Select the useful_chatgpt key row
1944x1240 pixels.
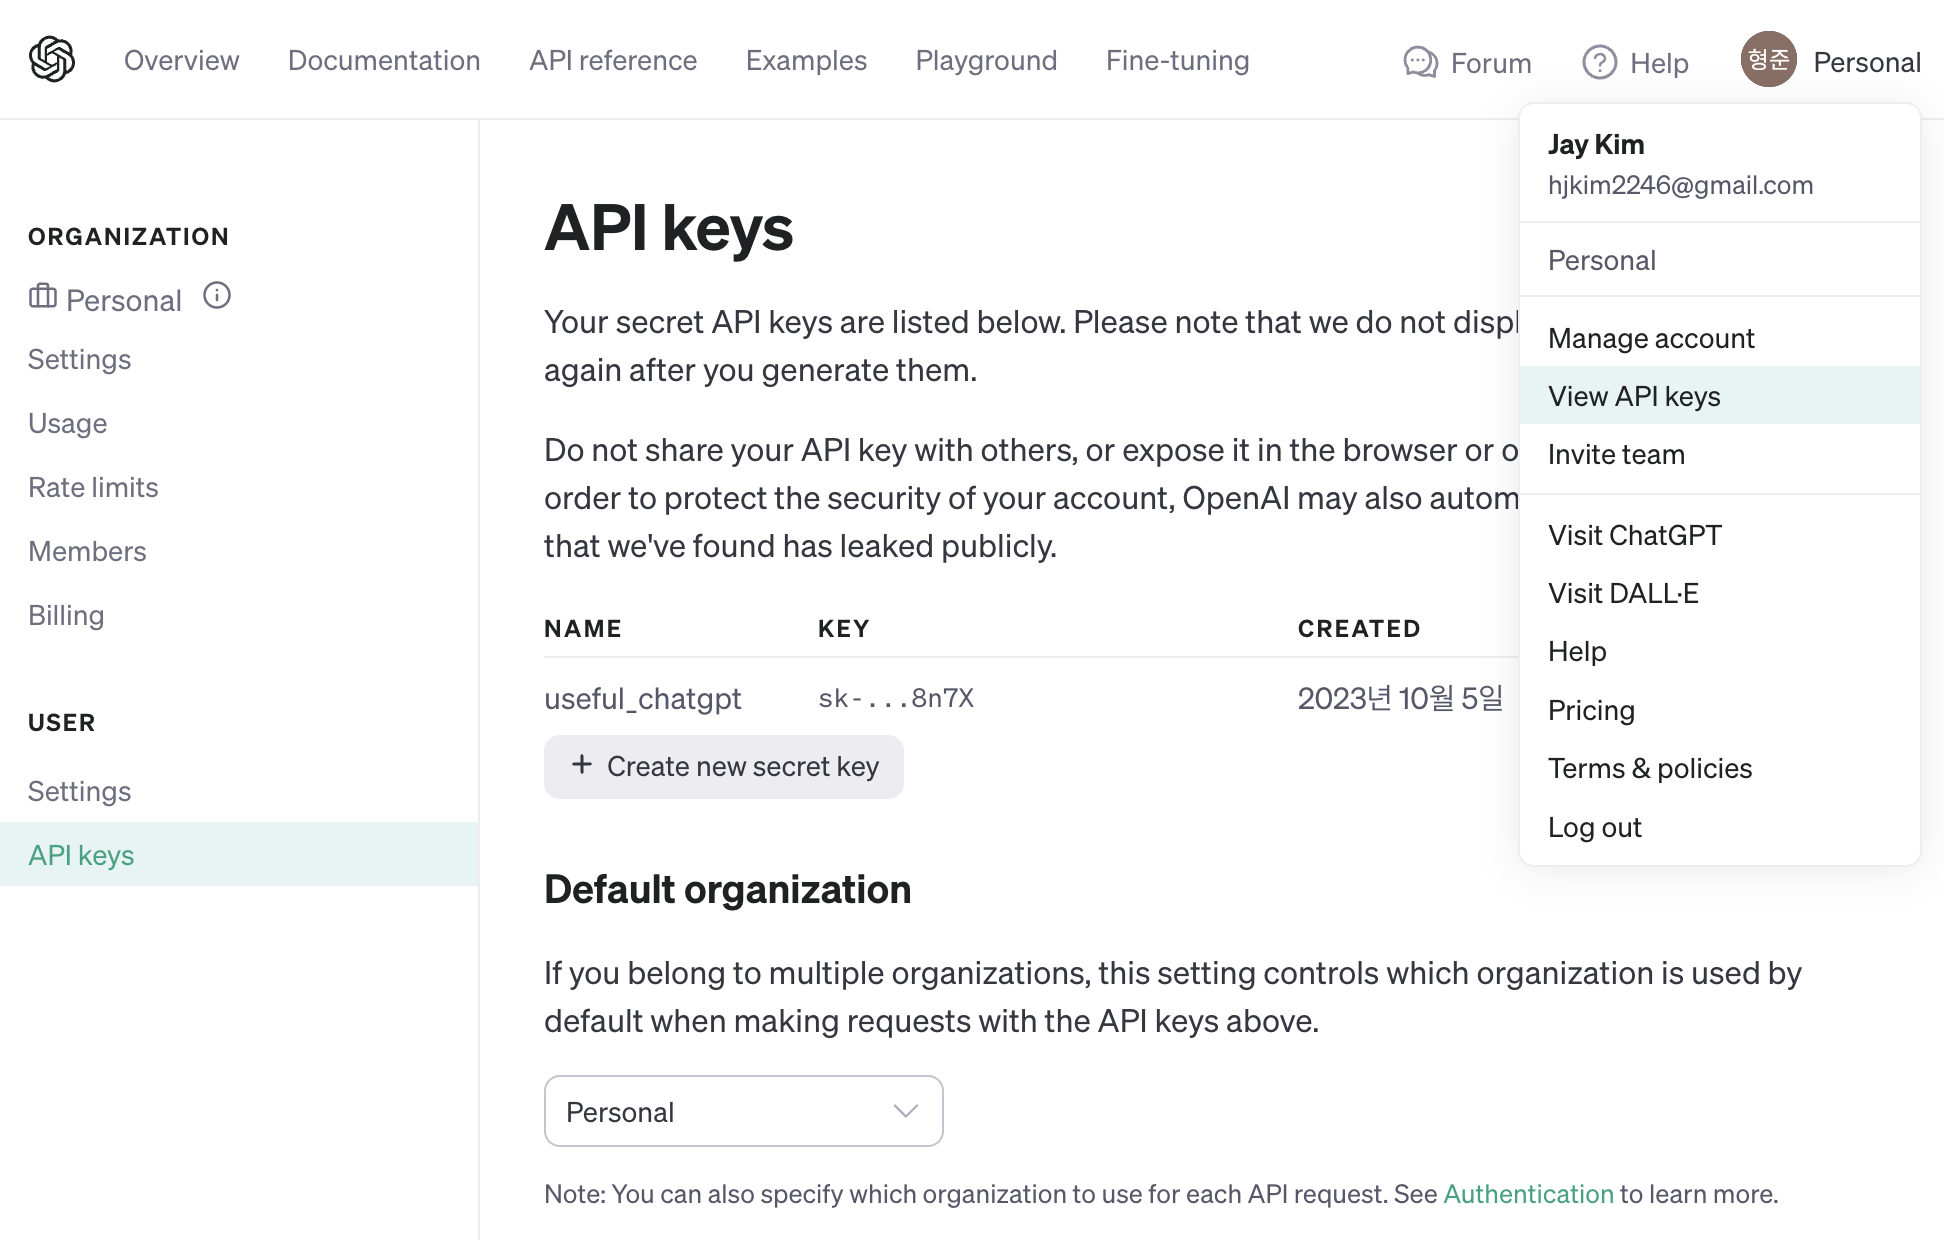[643, 698]
